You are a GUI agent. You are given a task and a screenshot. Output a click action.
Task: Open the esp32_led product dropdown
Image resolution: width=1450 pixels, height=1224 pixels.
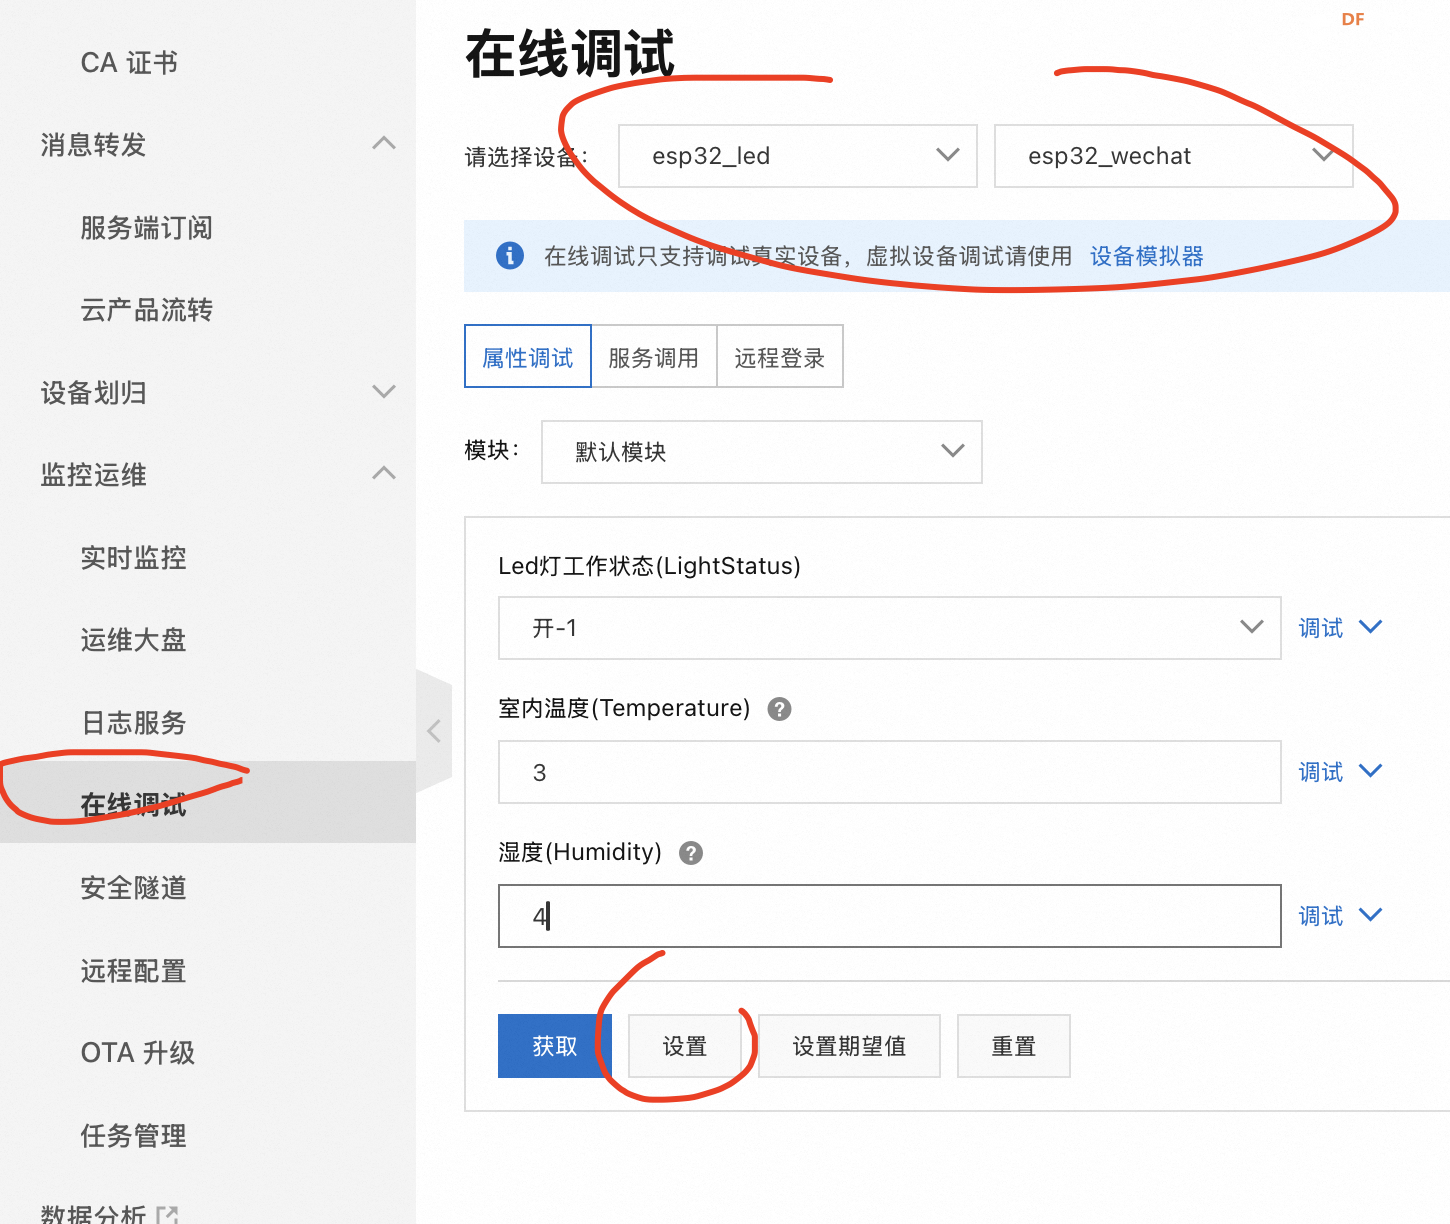[x=798, y=156]
